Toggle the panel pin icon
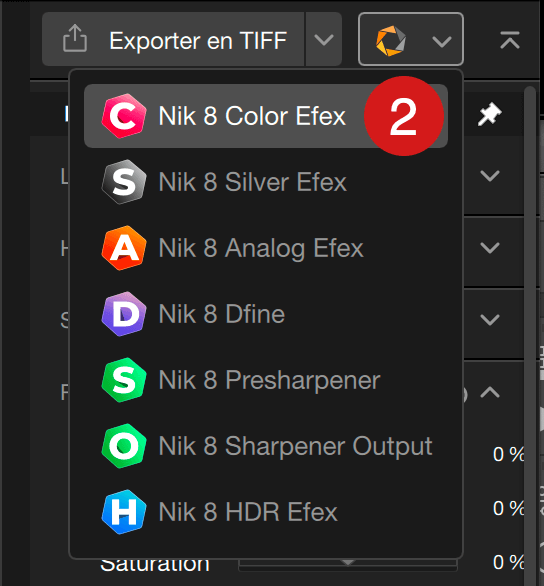This screenshot has width=544, height=586. coord(489,114)
